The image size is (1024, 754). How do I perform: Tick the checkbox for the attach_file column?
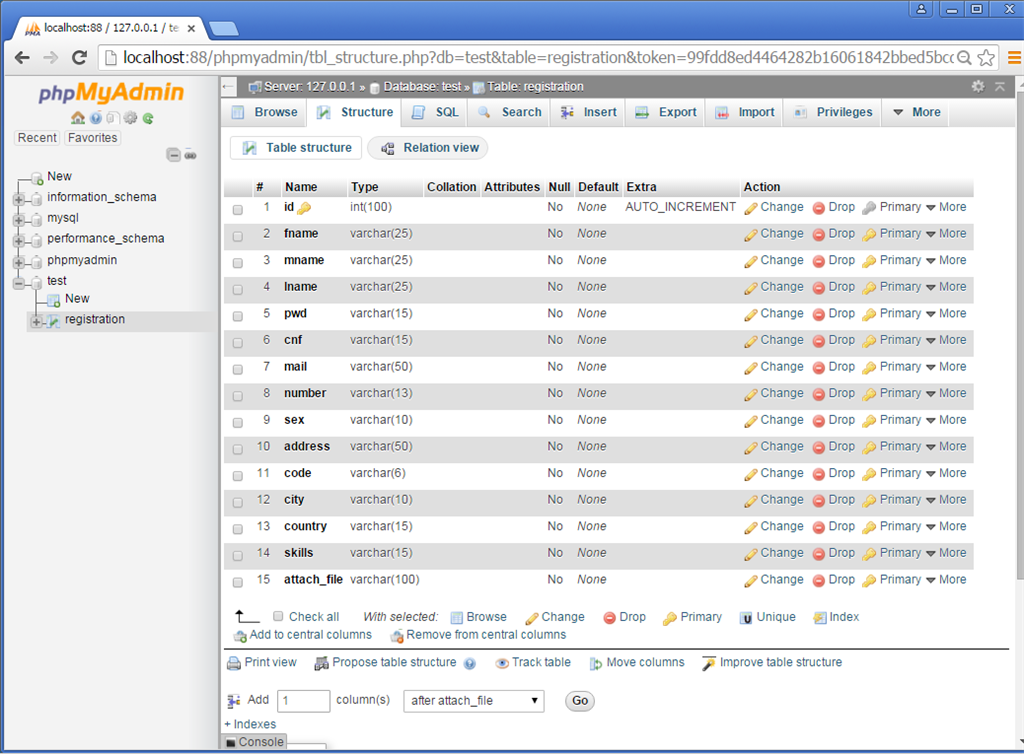click(238, 582)
